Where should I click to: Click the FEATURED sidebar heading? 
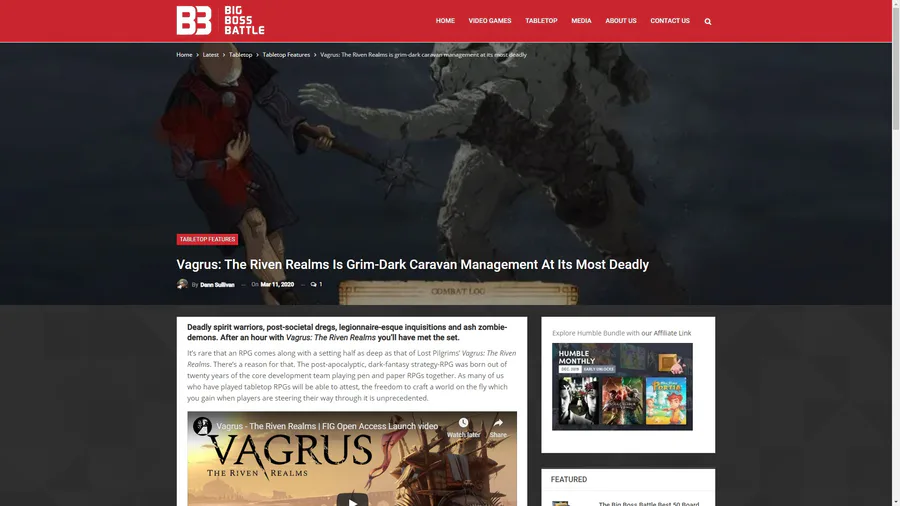pos(569,479)
